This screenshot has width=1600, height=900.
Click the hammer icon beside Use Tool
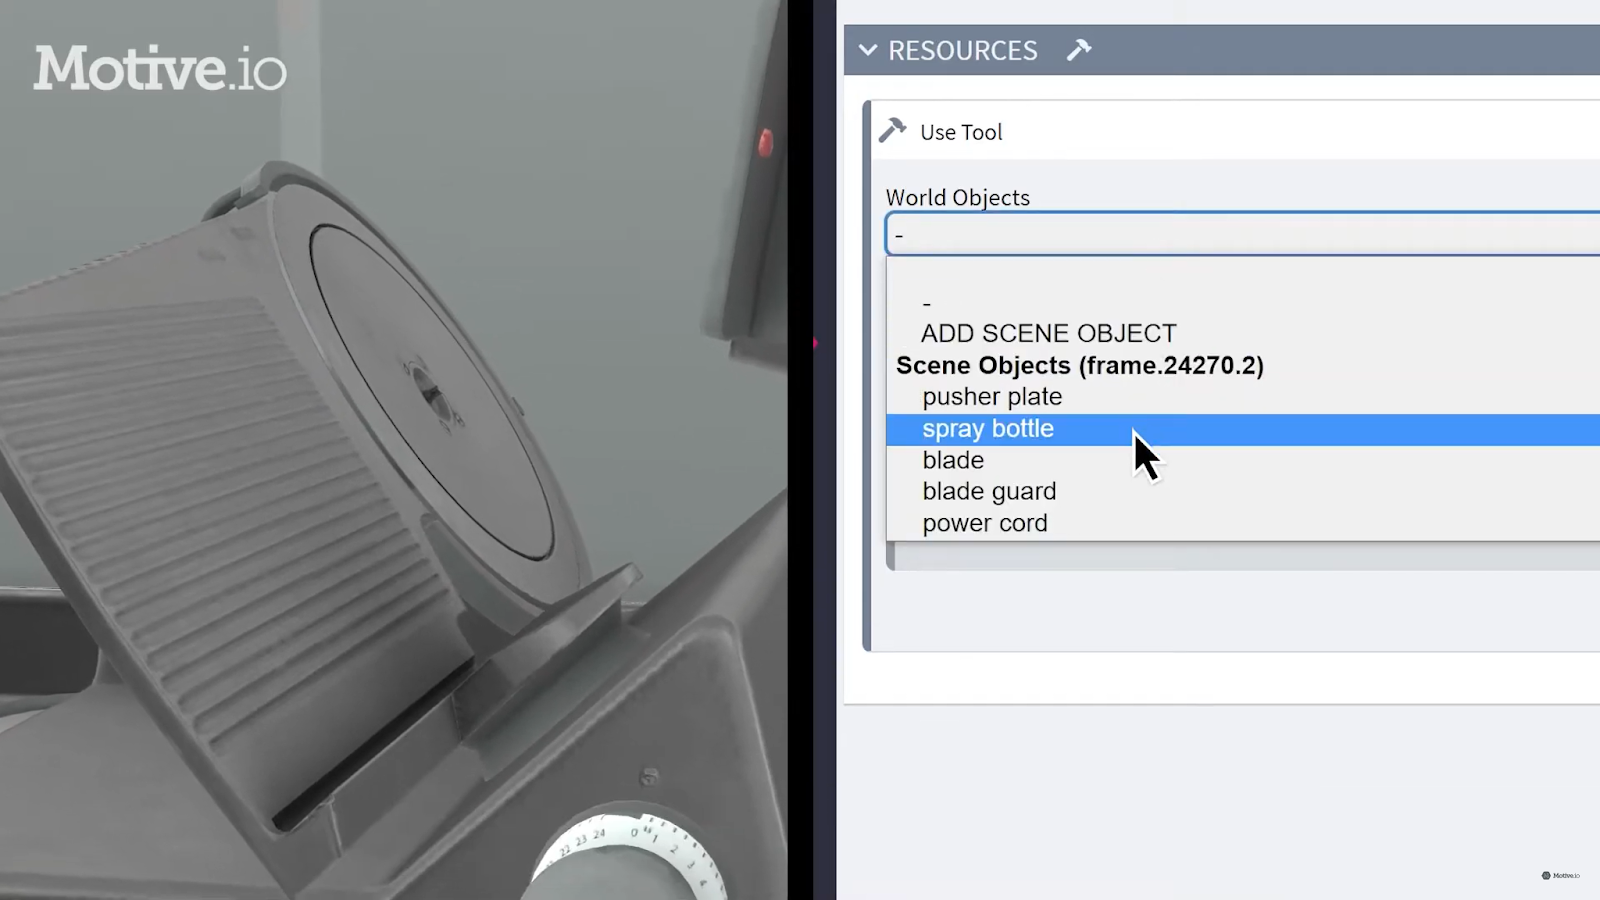click(x=892, y=130)
